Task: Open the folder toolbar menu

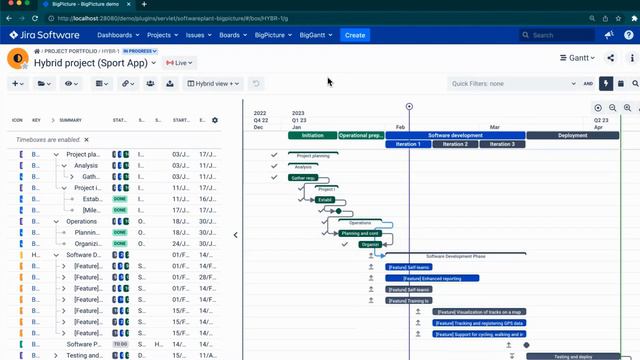Action: pos(44,84)
